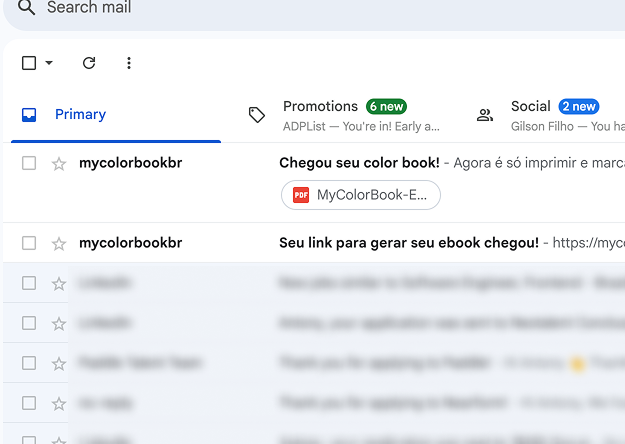625x444 pixels.
Task: Star the 'Seu link para gerar' email
Action: coord(59,243)
